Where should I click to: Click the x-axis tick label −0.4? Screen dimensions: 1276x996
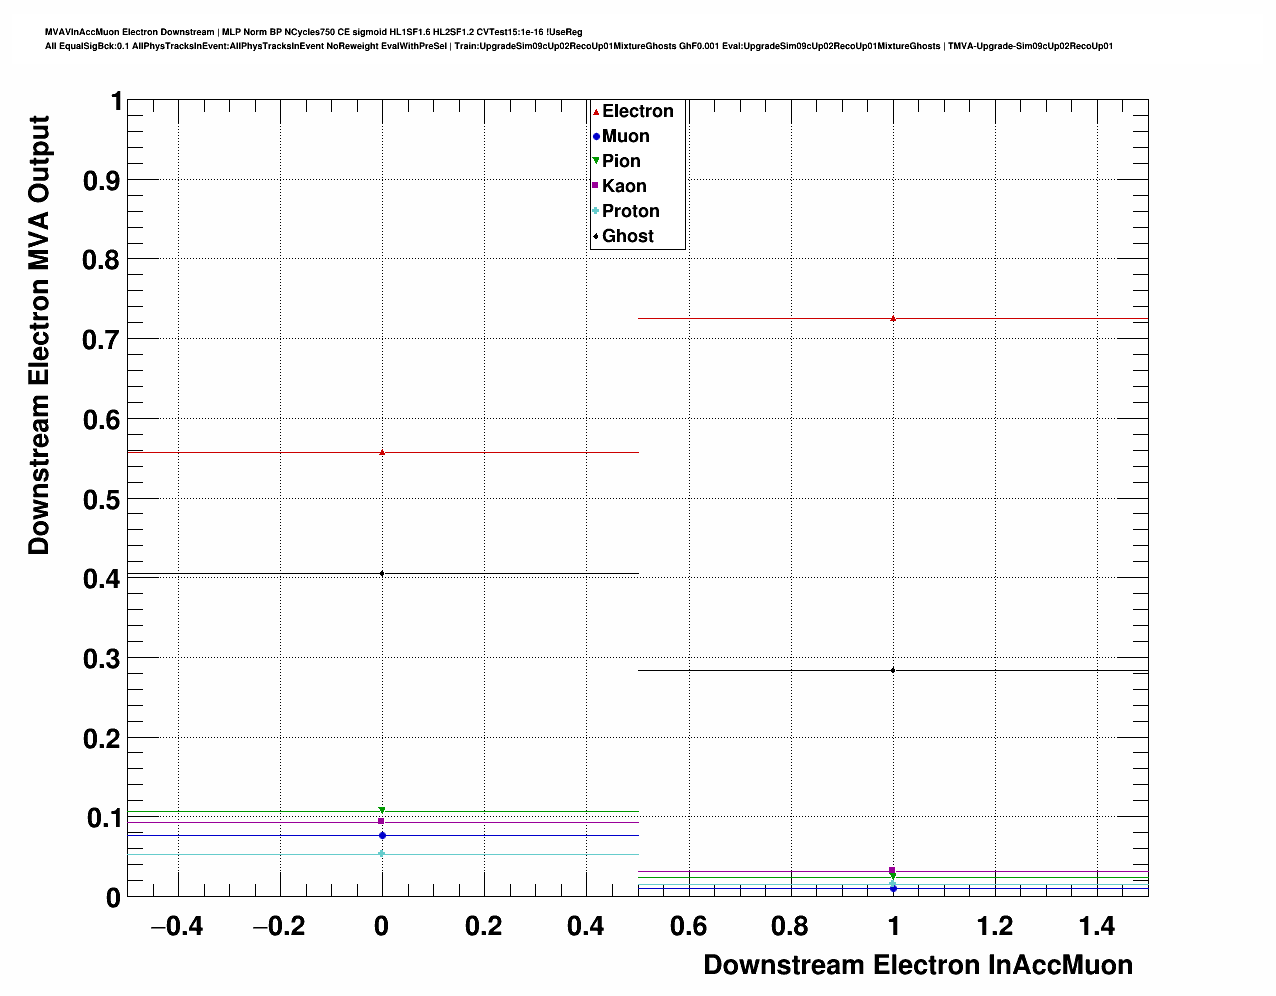point(176,927)
